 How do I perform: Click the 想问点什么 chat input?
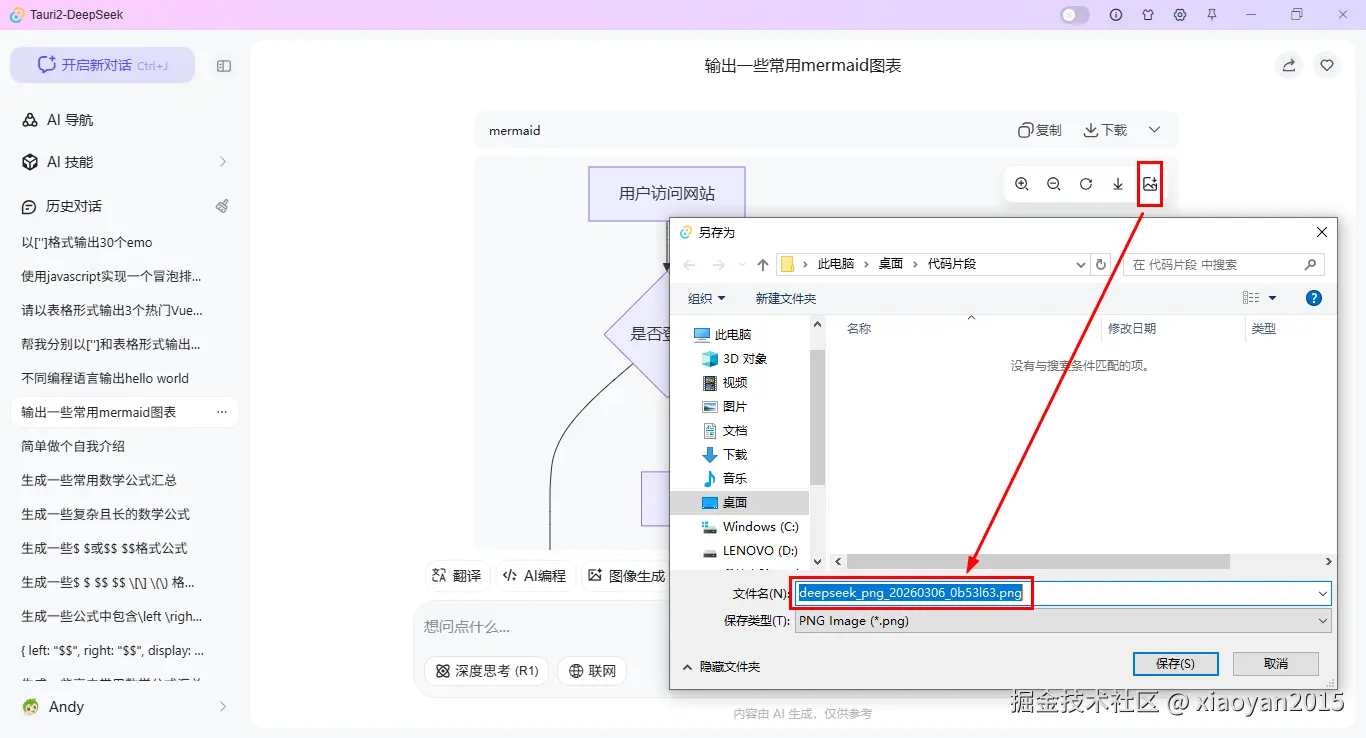click(x=540, y=627)
